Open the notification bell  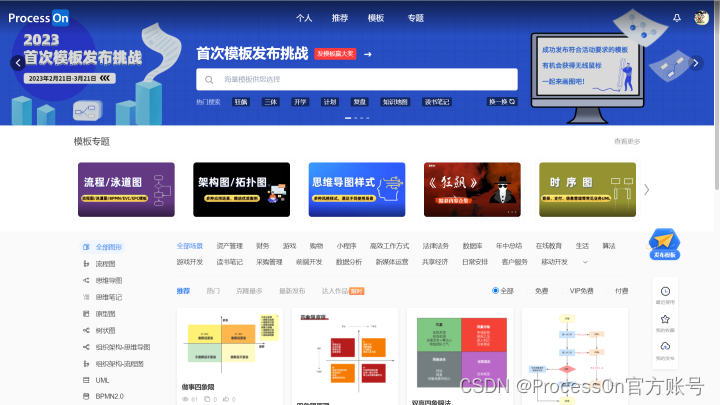[677, 18]
